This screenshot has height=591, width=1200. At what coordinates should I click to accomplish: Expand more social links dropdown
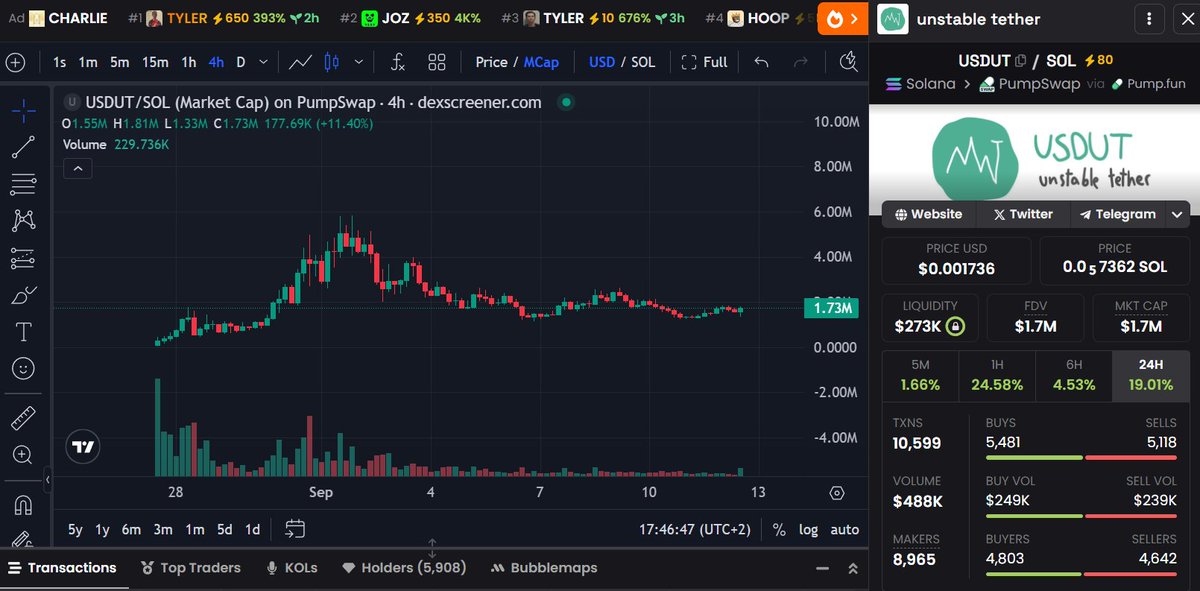(1177, 214)
